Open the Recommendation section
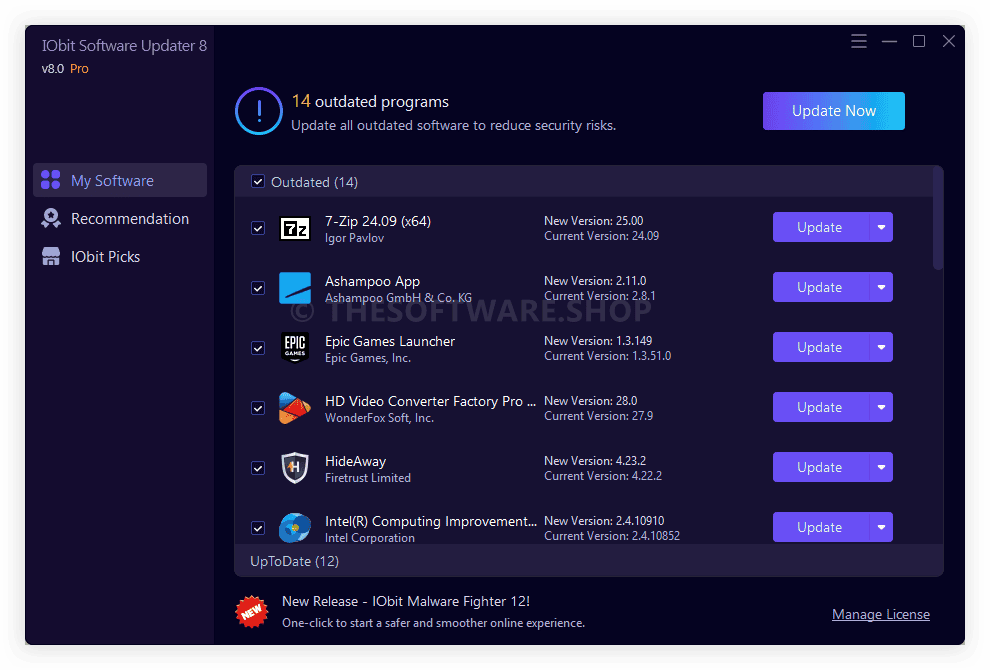Image resolution: width=990 pixels, height=670 pixels. (120, 218)
